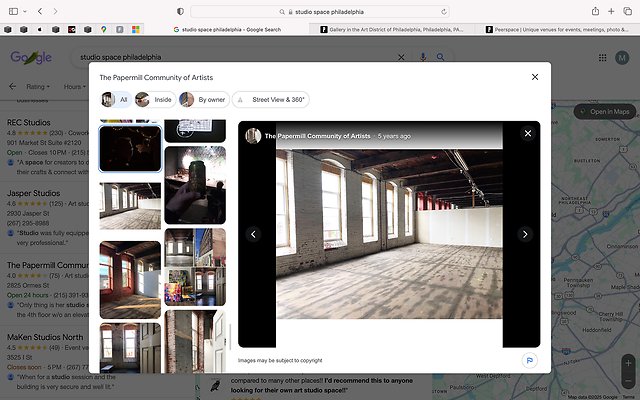Viewport: 640px width, 400px height.
Task: Open Safari share menu
Action: [595, 11]
